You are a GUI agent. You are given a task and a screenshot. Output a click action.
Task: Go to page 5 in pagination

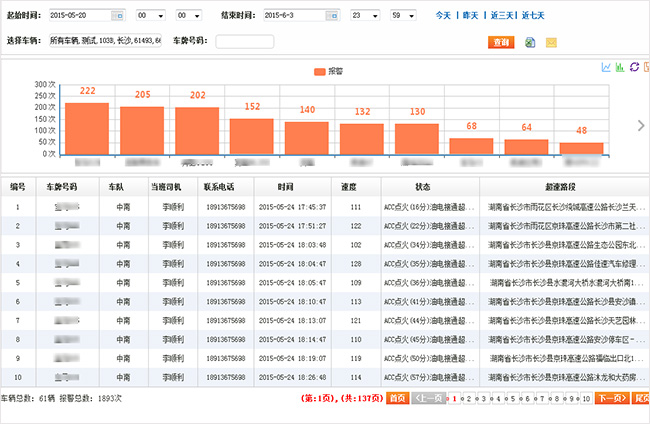(x=513, y=399)
